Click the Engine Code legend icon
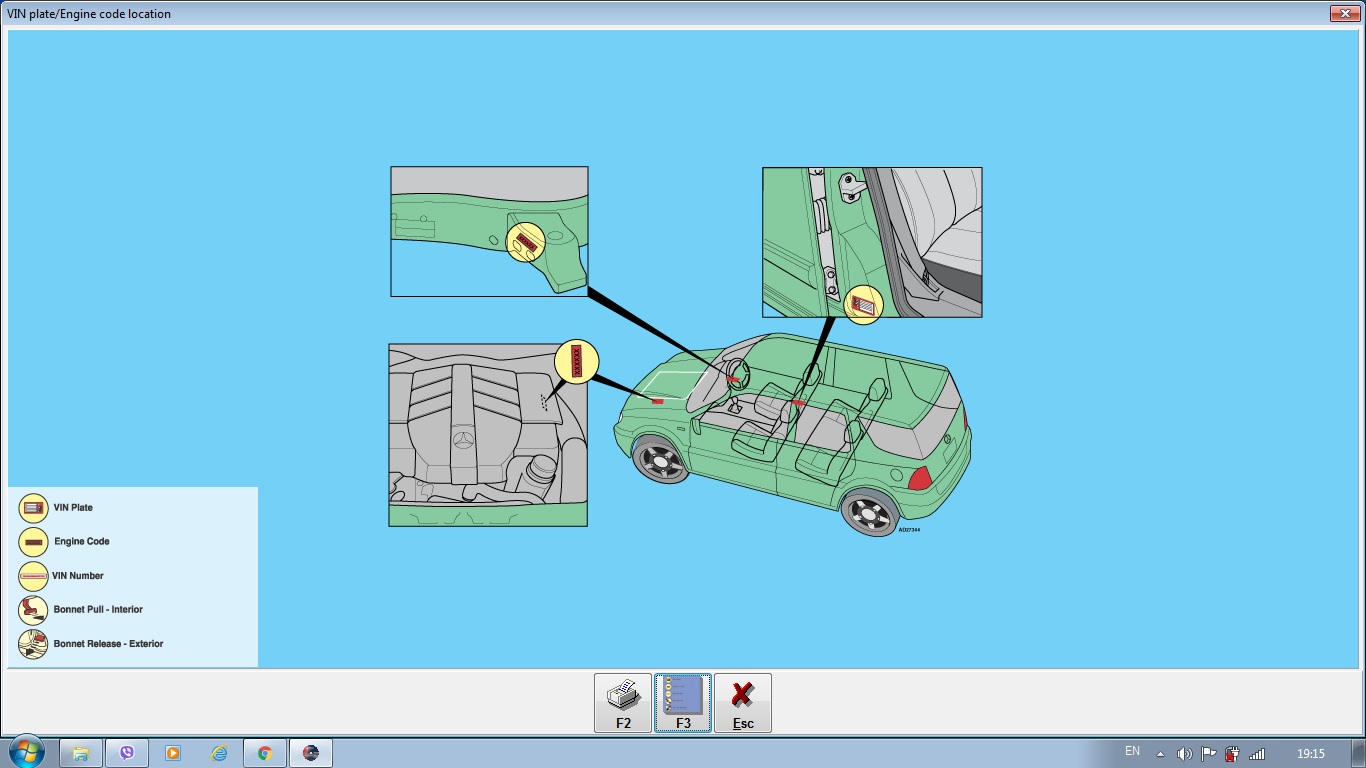The image size is (1366, 768). 33,542
